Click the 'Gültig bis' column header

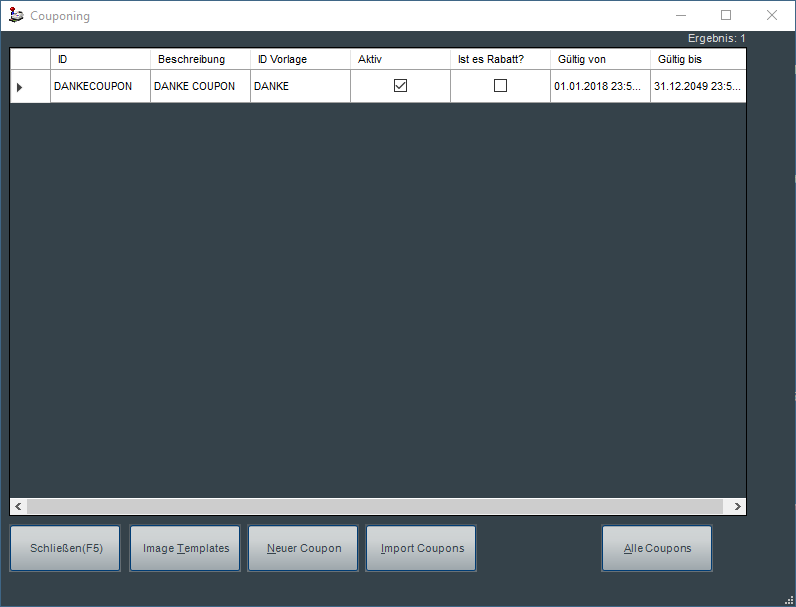click(x=697, y=59)
